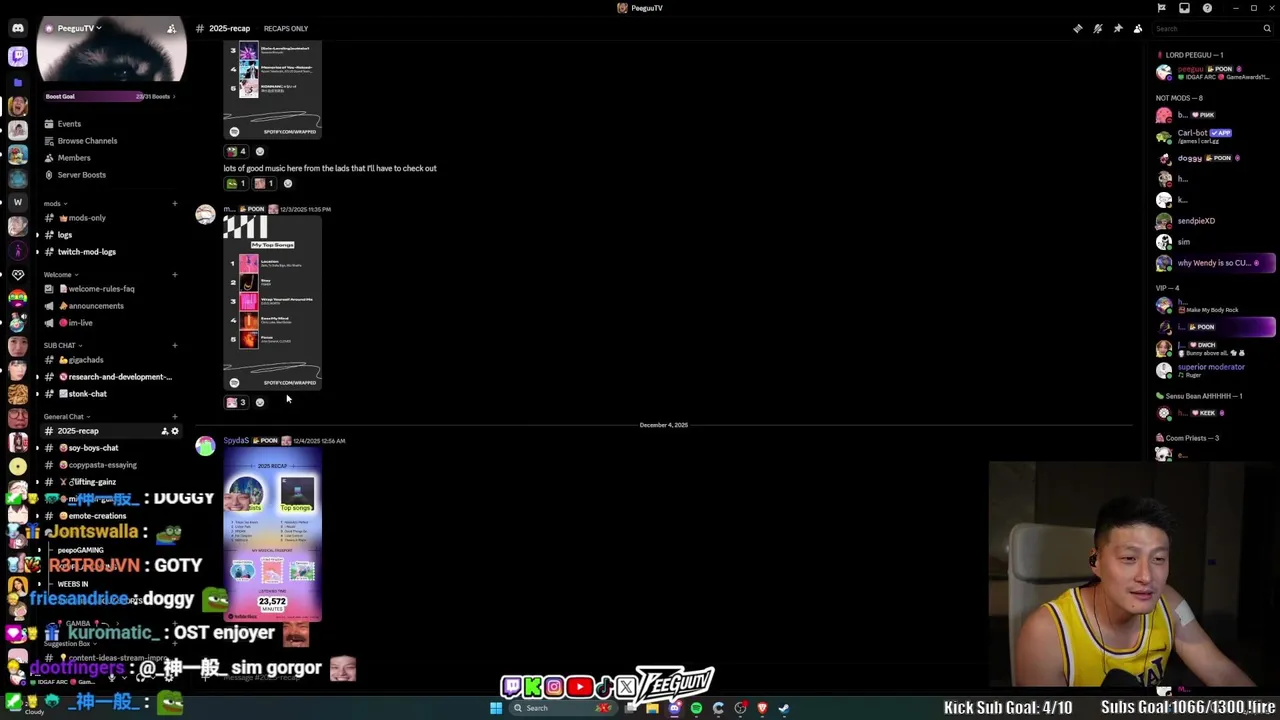This screenshot has width=1280, height=720.
Task: Open the My Top Songs Spotify image
Action: click(x=272, y=302)
